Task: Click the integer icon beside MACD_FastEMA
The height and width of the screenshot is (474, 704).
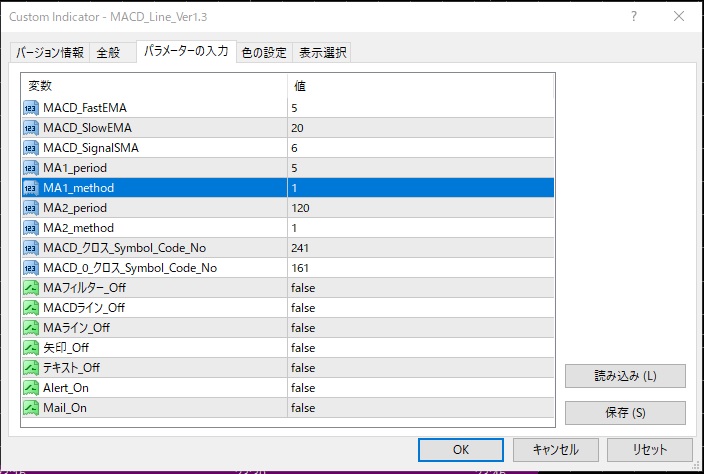Action: (31, 107)
